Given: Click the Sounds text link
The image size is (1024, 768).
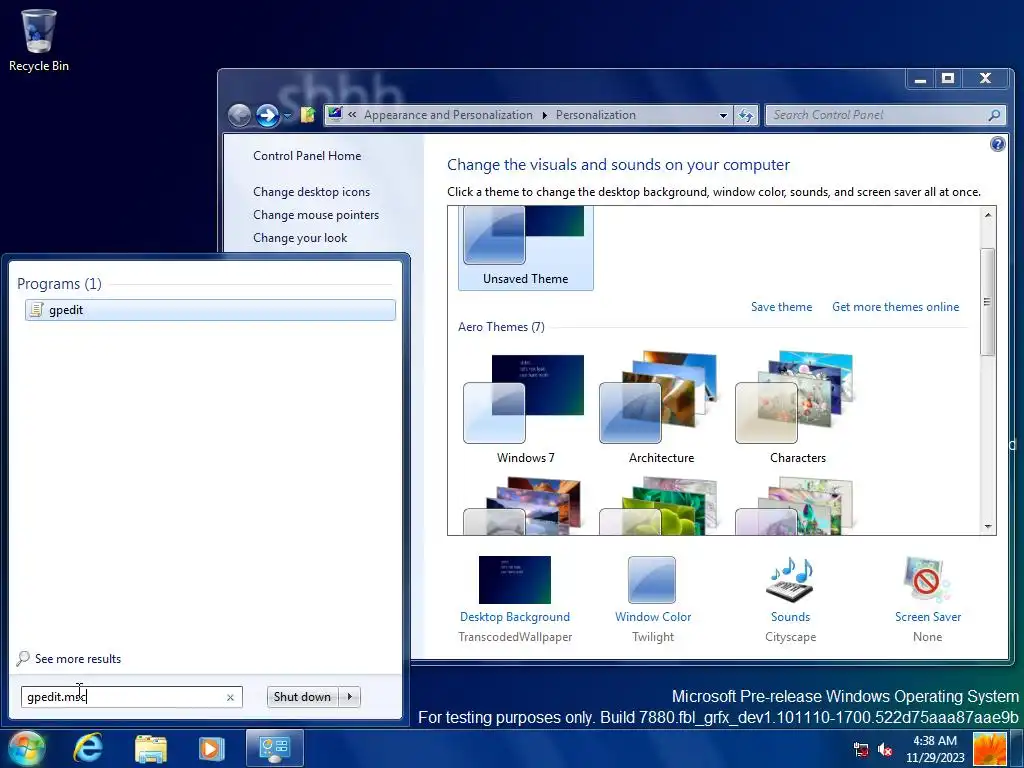Looking at the screenshot, I should 790,616.
